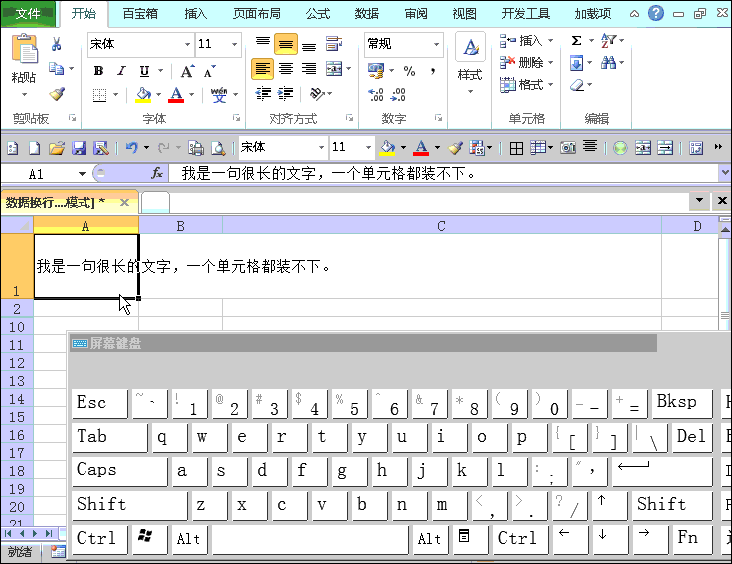Toggle Bold formatting
732x564 pixels.
click(x=98, y=71)
